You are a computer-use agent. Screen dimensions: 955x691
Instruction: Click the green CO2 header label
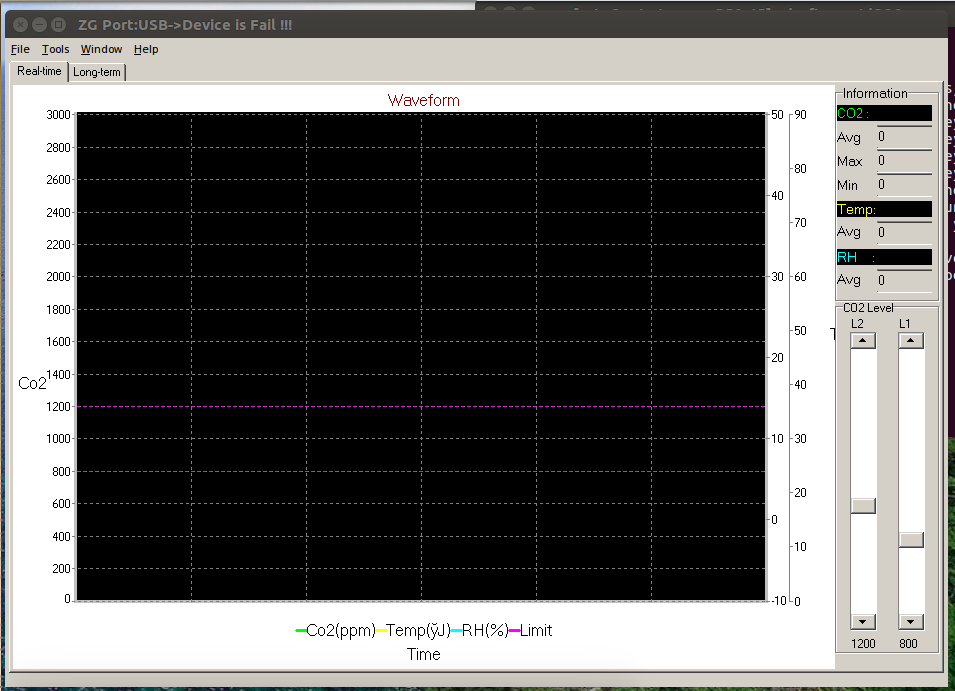coord(884,113)
